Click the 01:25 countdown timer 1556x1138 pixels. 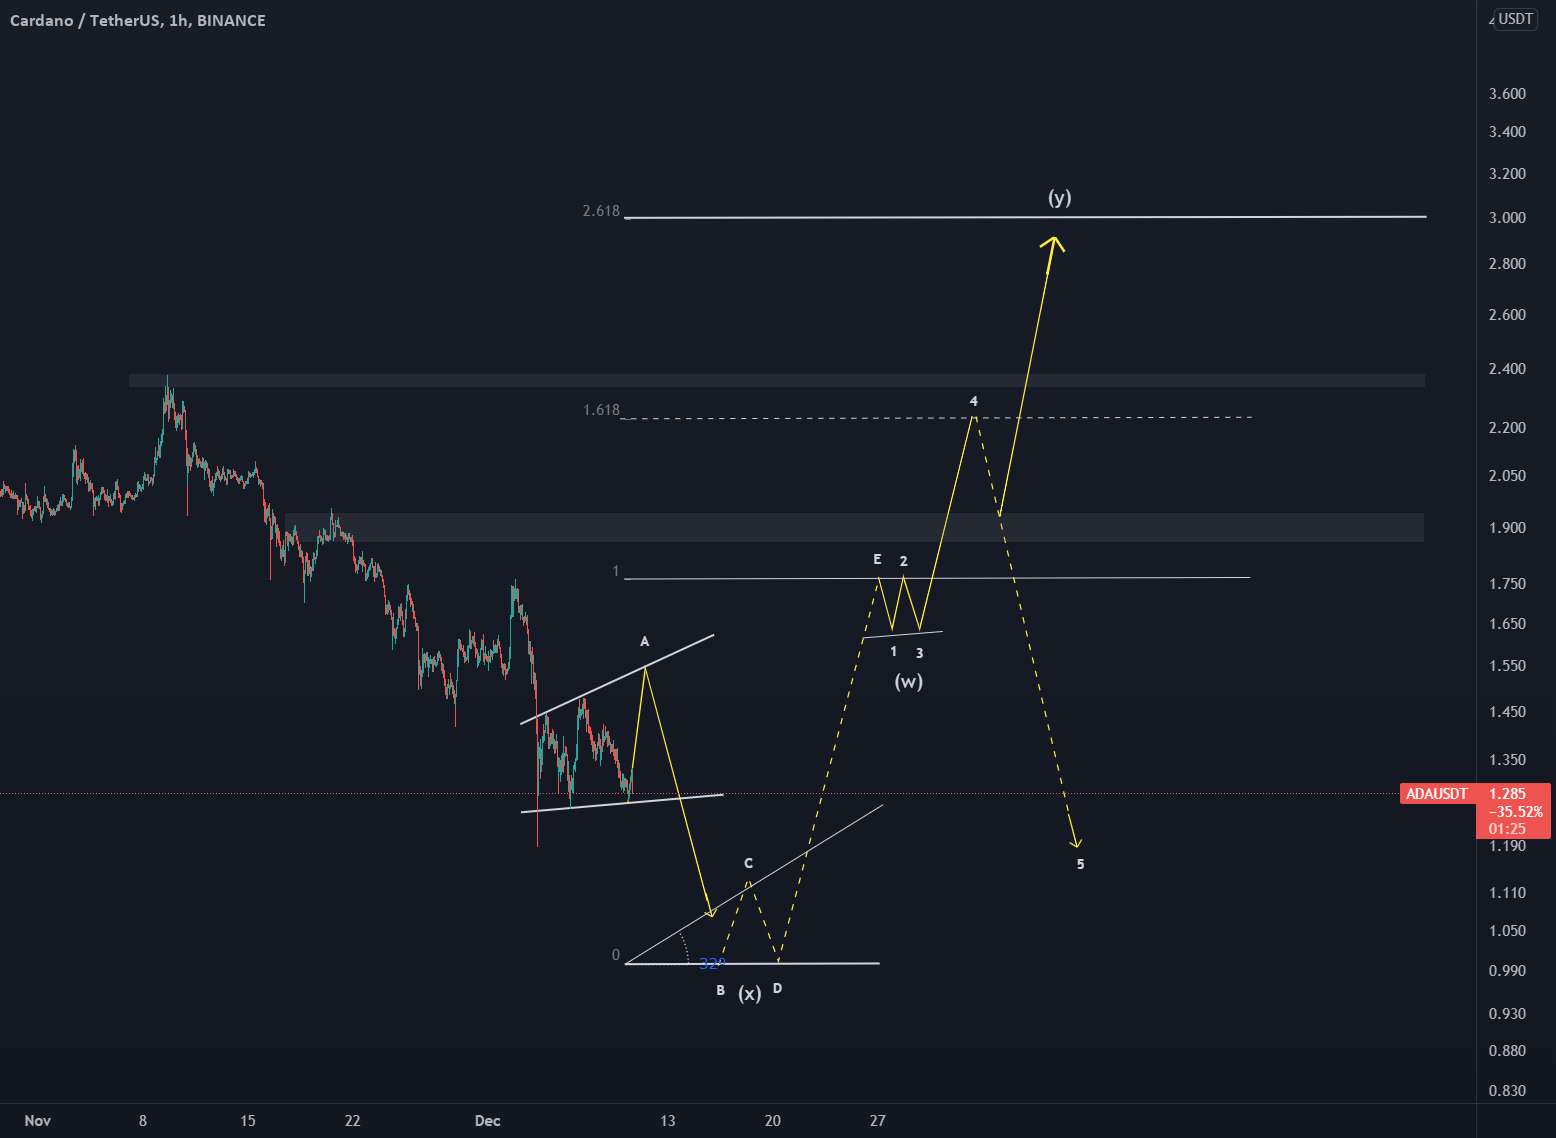pos(1507,829)
